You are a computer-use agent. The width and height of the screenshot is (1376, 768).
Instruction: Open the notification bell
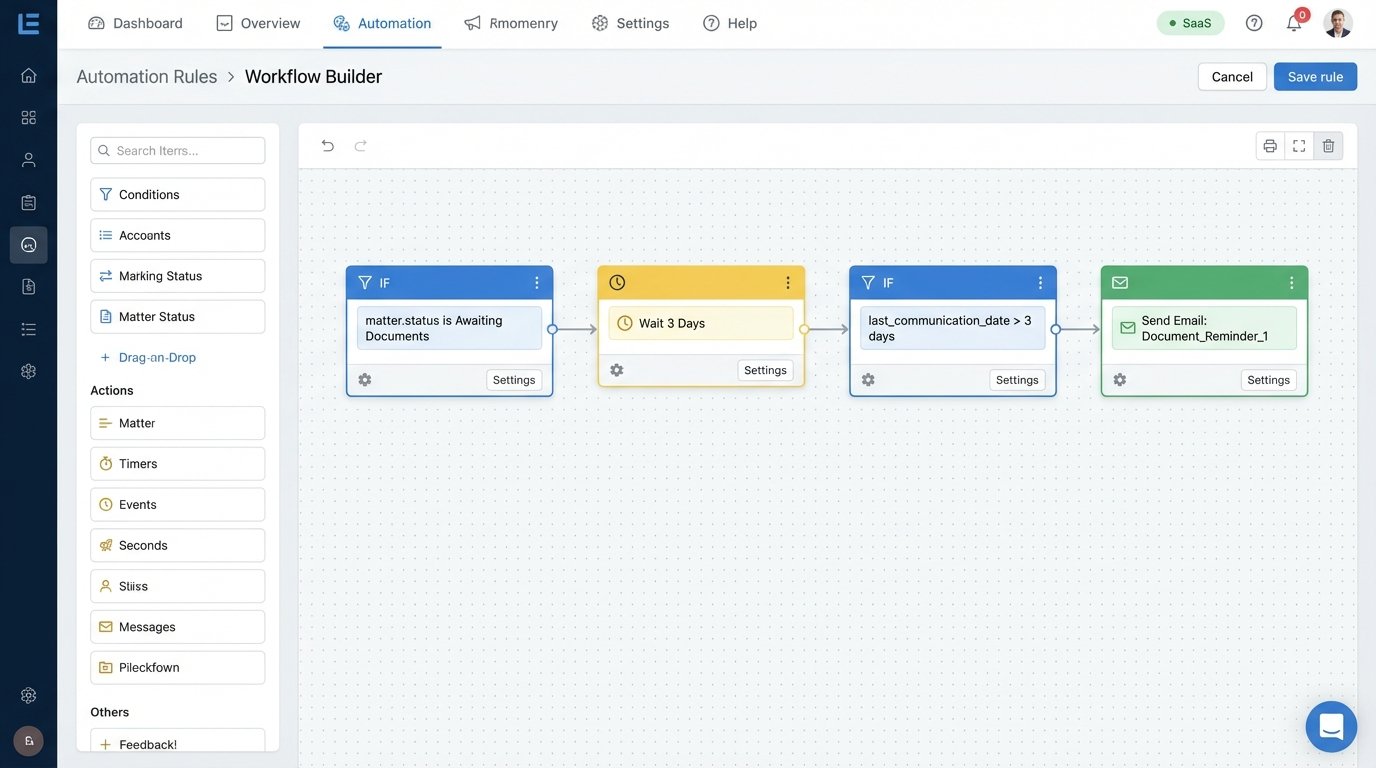[x=1291, y=21]
